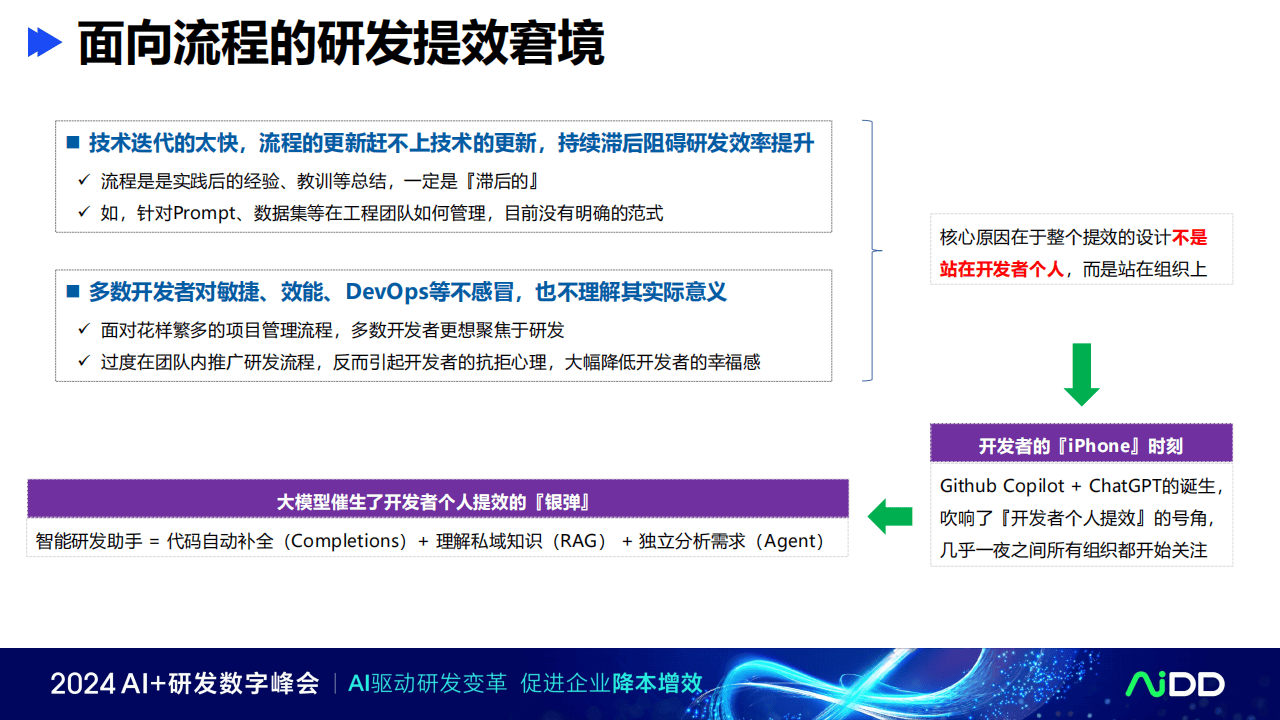
Task: Click the line 几乎一夜之间所有组织都开始关注
Action: (x=1073, y=549)
